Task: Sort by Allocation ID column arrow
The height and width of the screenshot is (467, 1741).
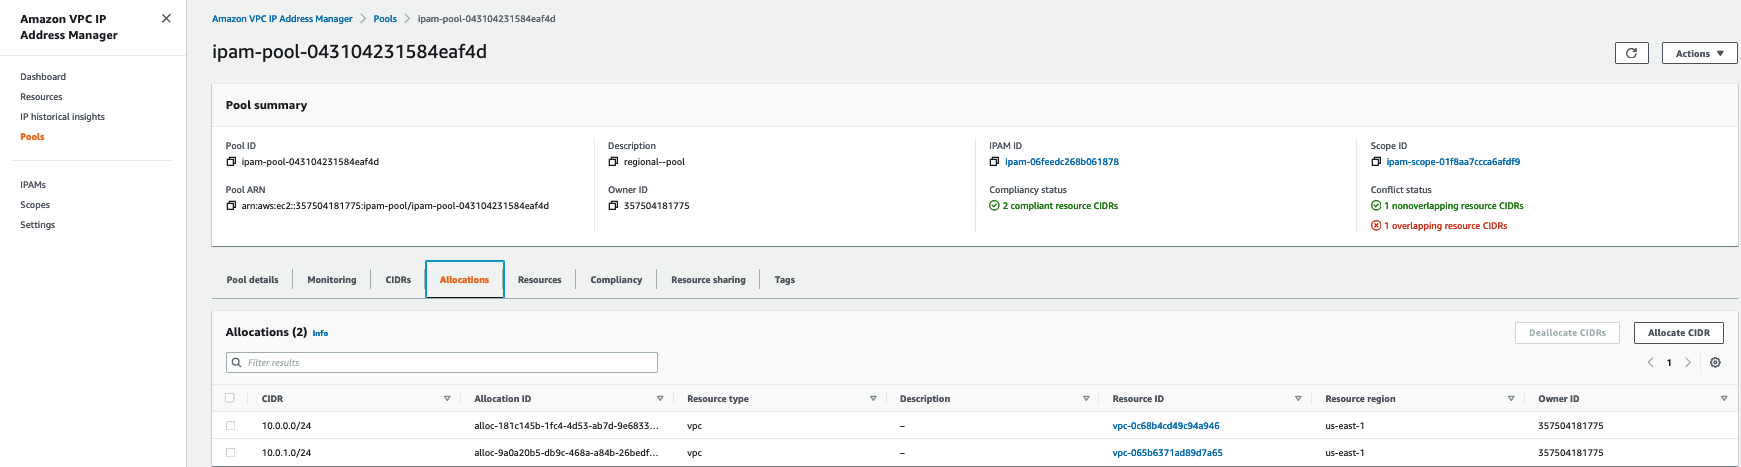Action: 660,399
